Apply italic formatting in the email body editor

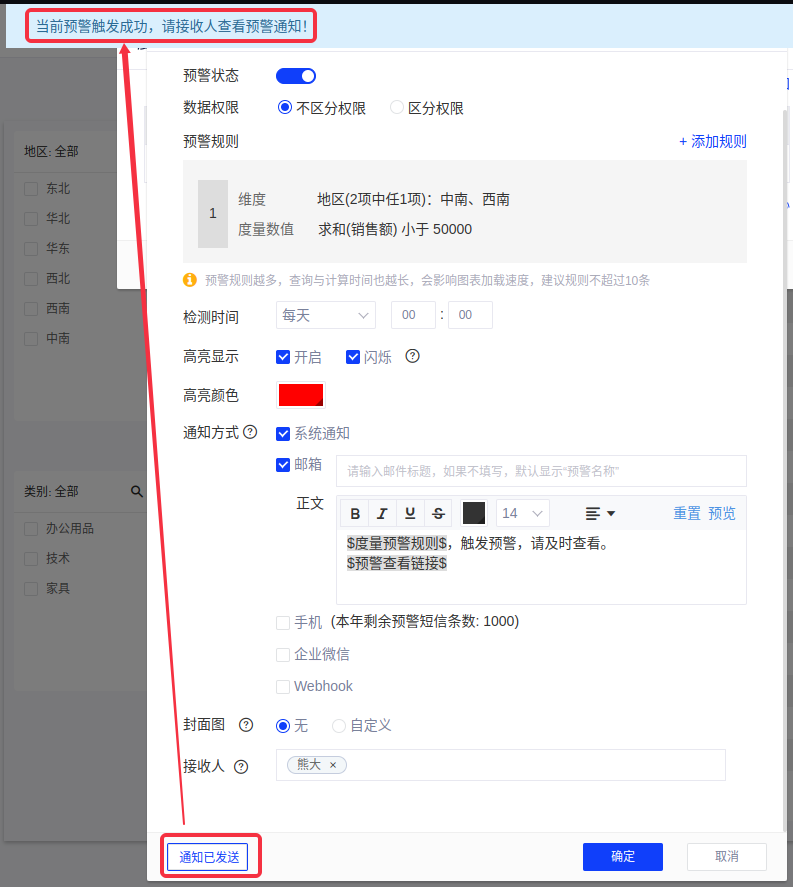coord(382,513)
